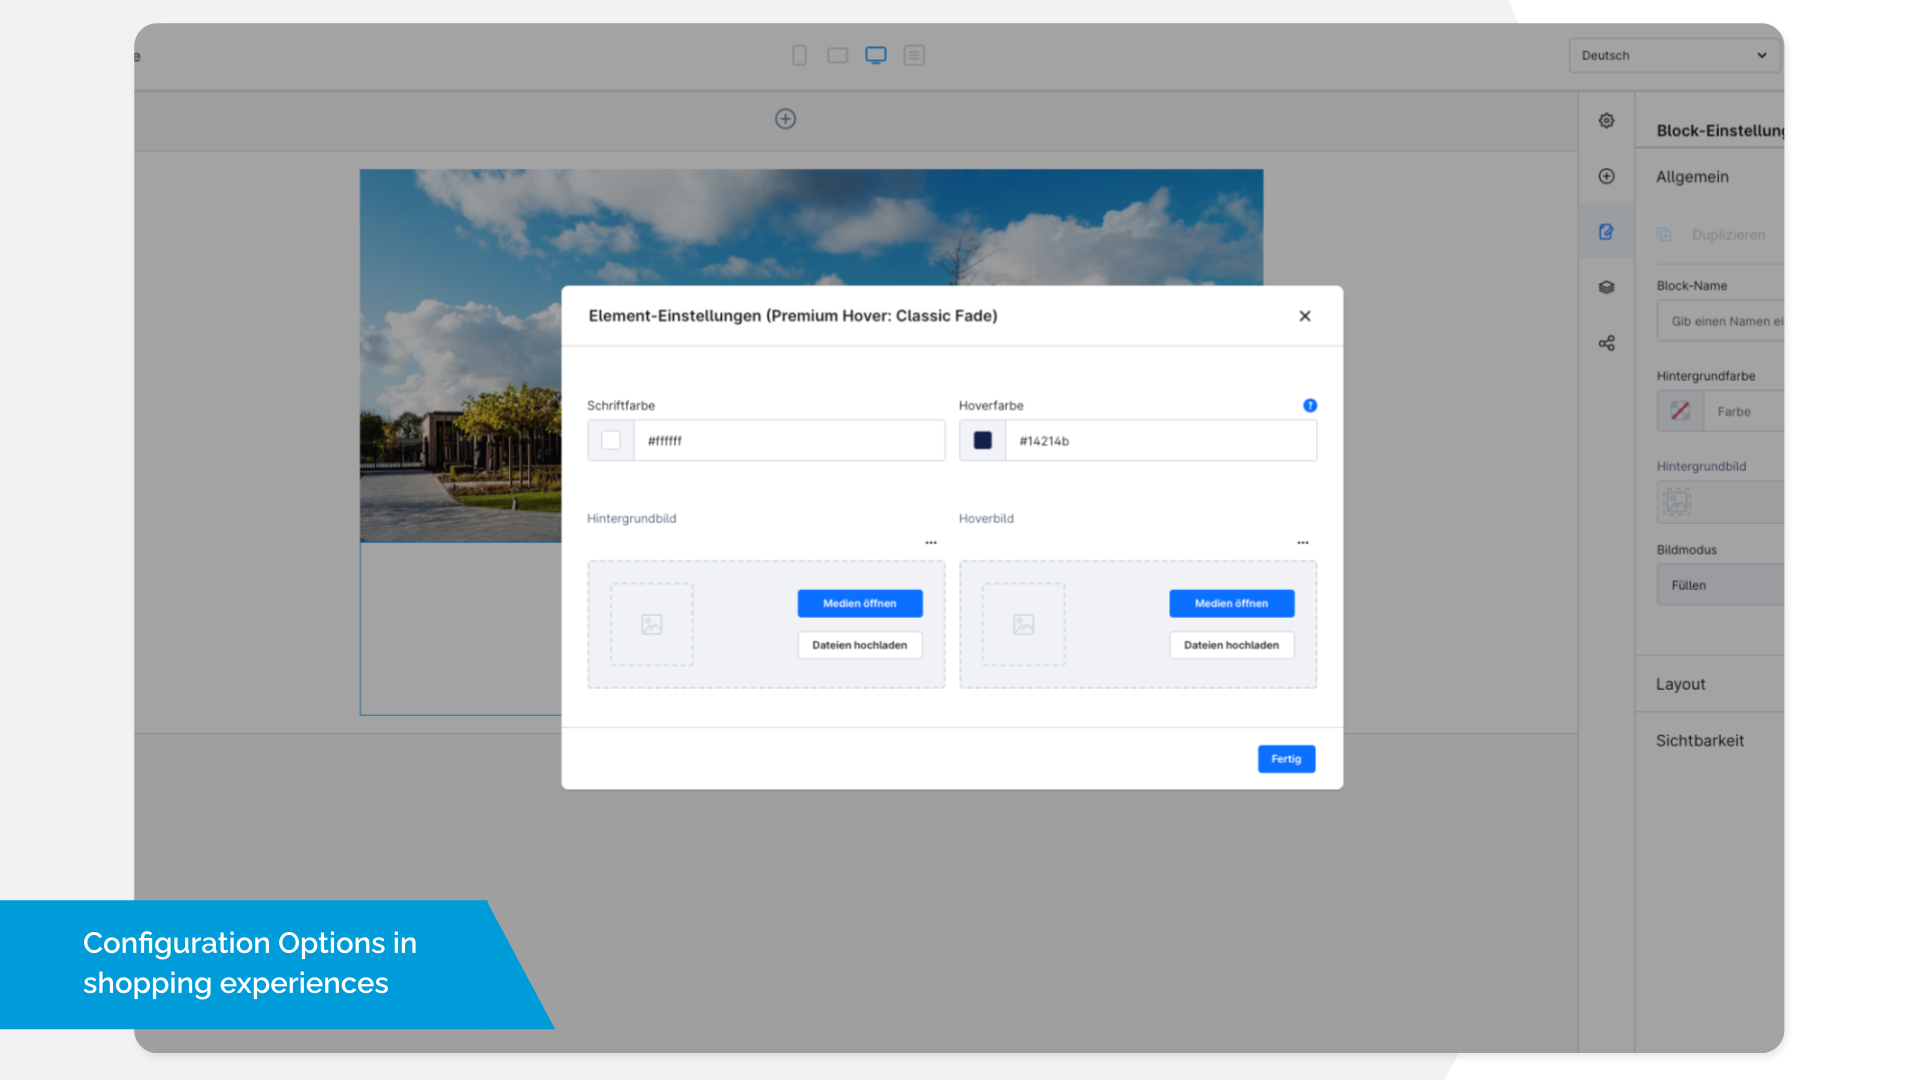Focus the Schriftfarbe hex input field
1920x1080 pixels.
(x=790, y=440)
